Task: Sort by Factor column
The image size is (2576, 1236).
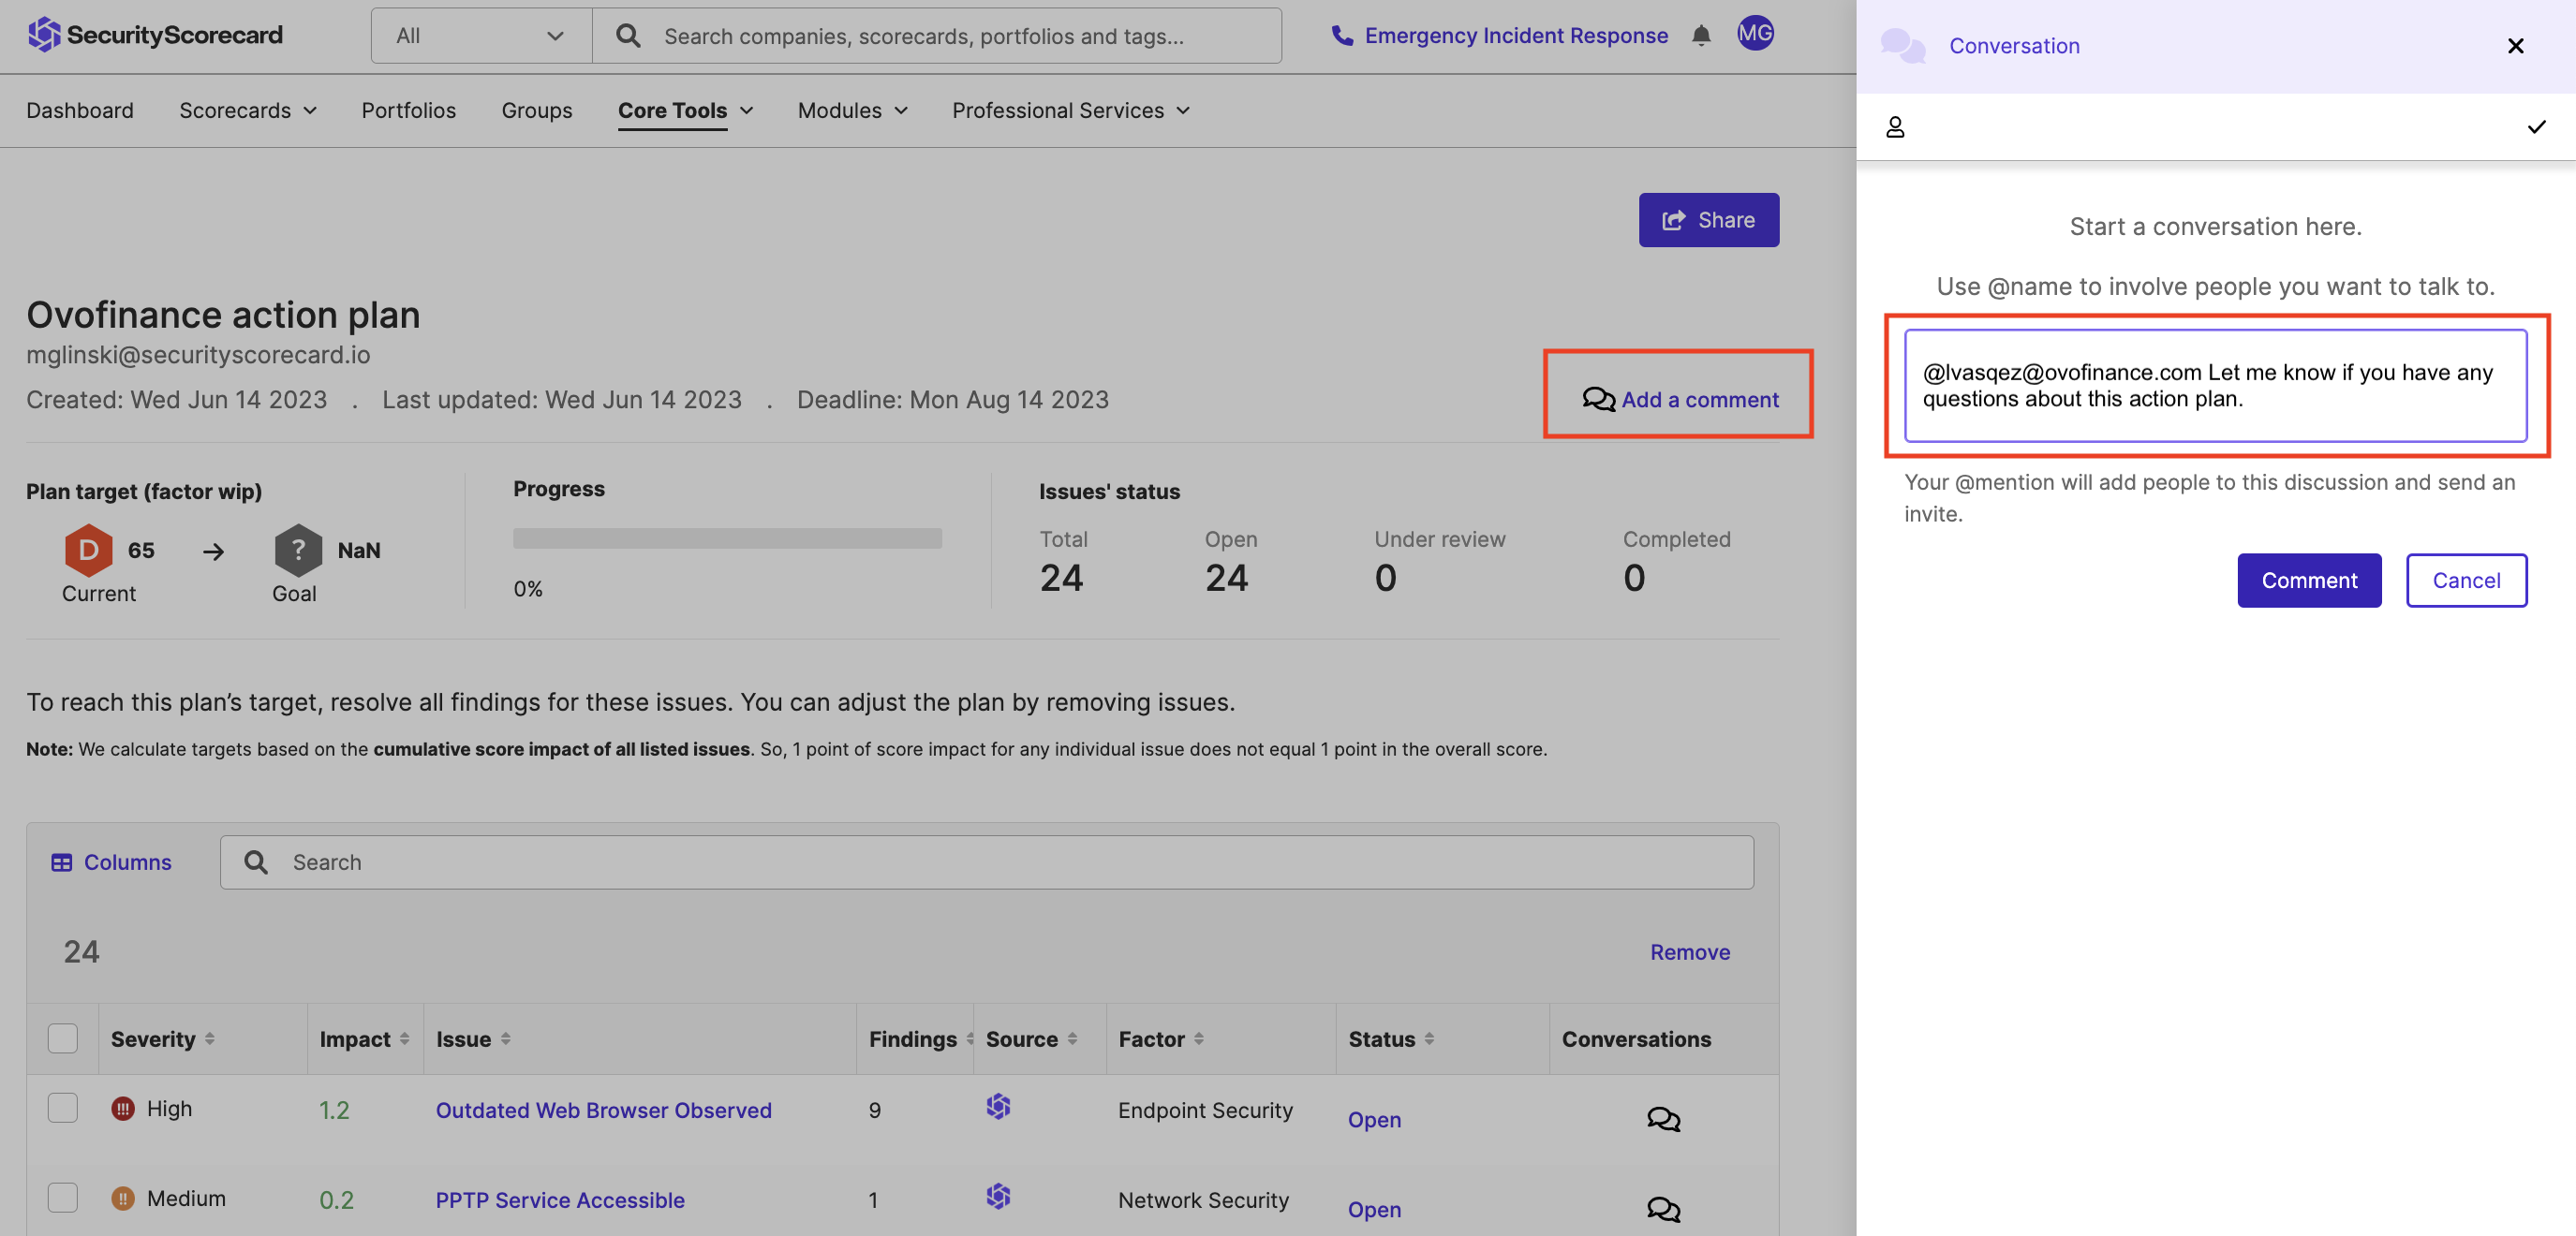Action: pos(1198,1039)
